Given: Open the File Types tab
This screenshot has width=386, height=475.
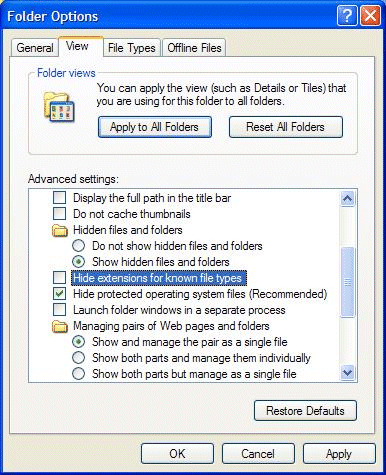Looking at the screenshot, I should tap(132, 48).
